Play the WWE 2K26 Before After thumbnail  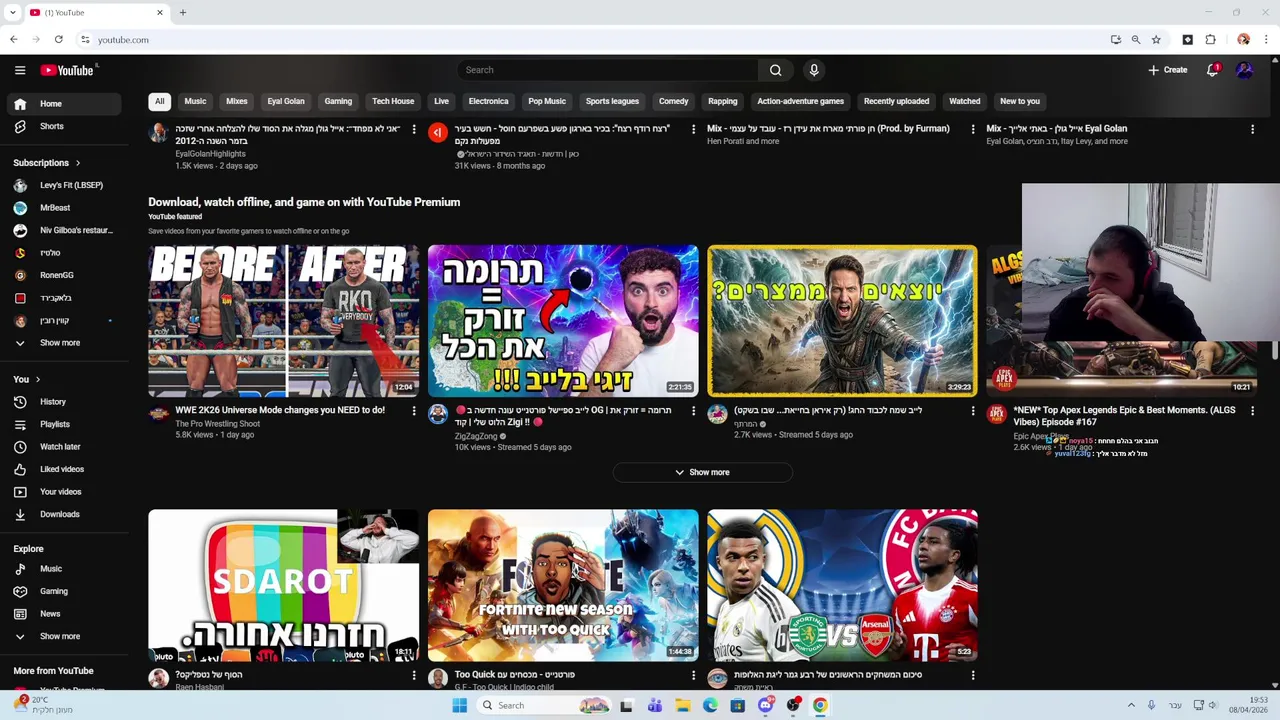pos(284,321)
